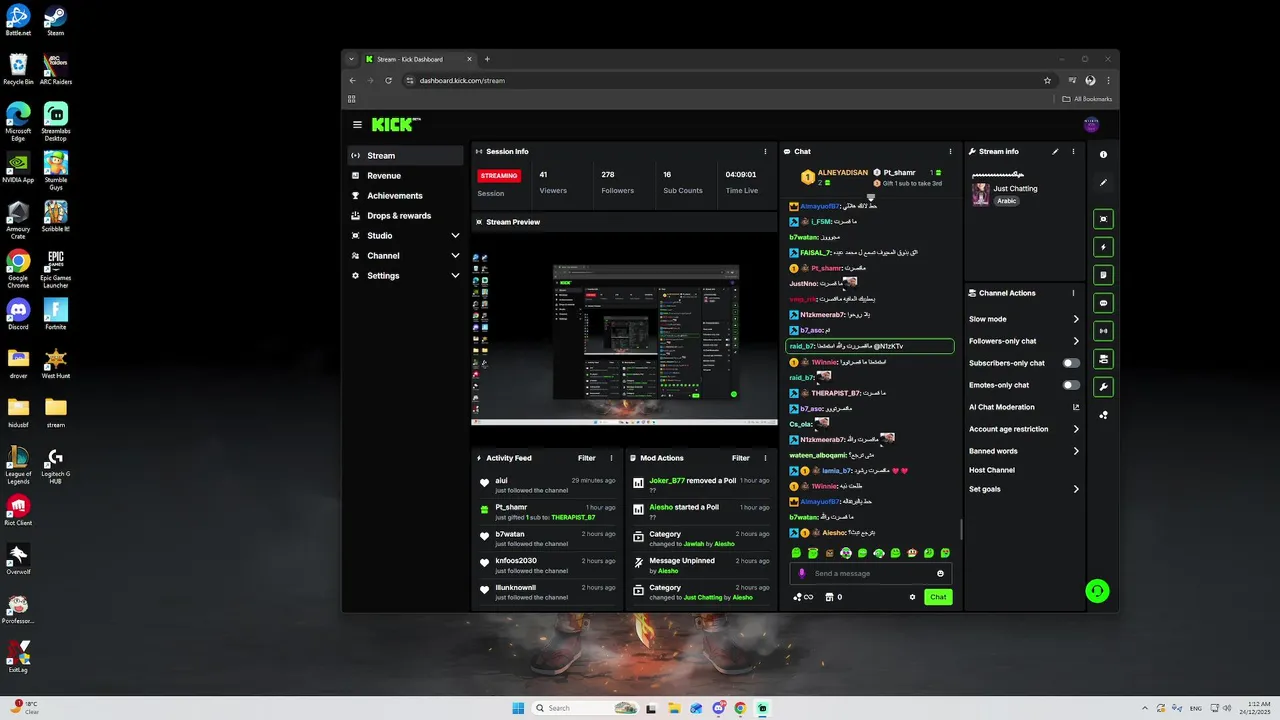
Task: Open the hamburger menu beside Kick logo
Action: pyautogui.click(x=357, y=125)
